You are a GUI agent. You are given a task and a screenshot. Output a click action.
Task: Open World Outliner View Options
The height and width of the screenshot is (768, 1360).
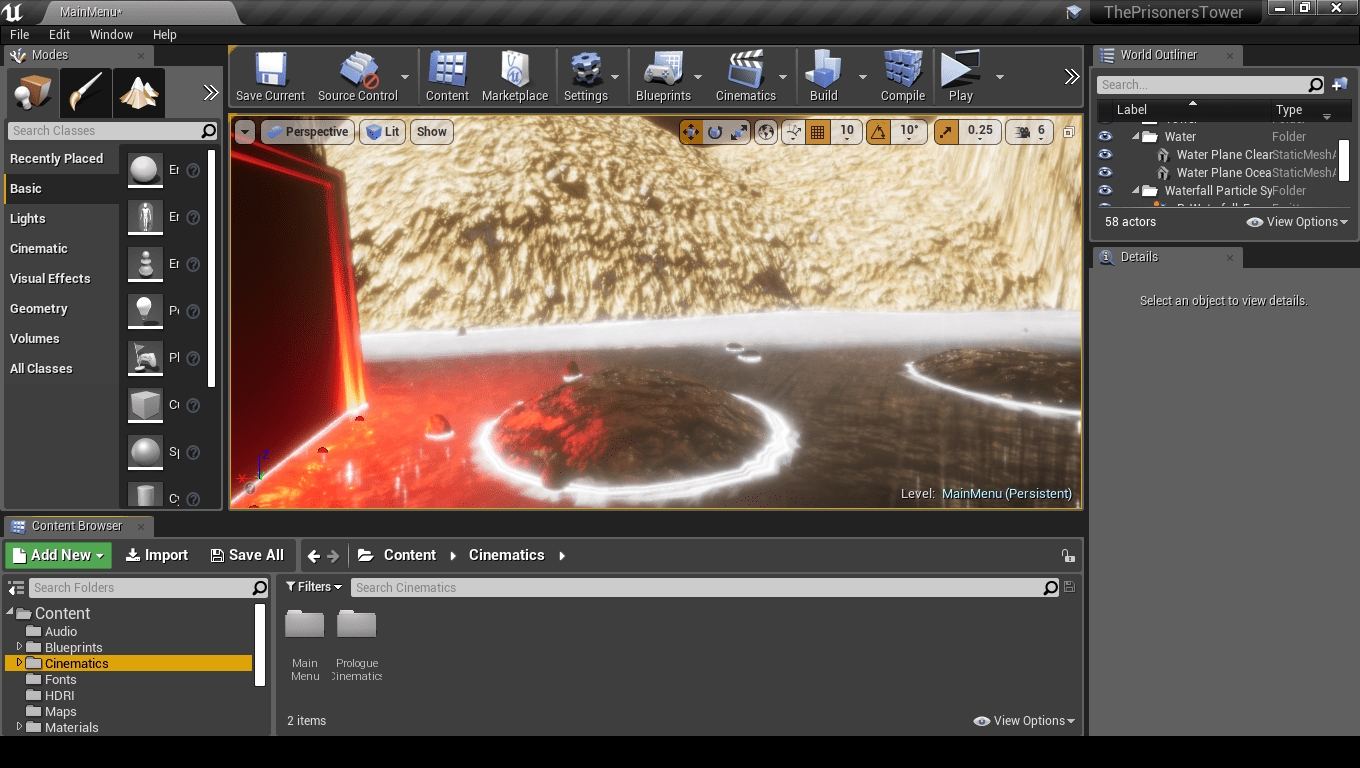click(1298, 222)
